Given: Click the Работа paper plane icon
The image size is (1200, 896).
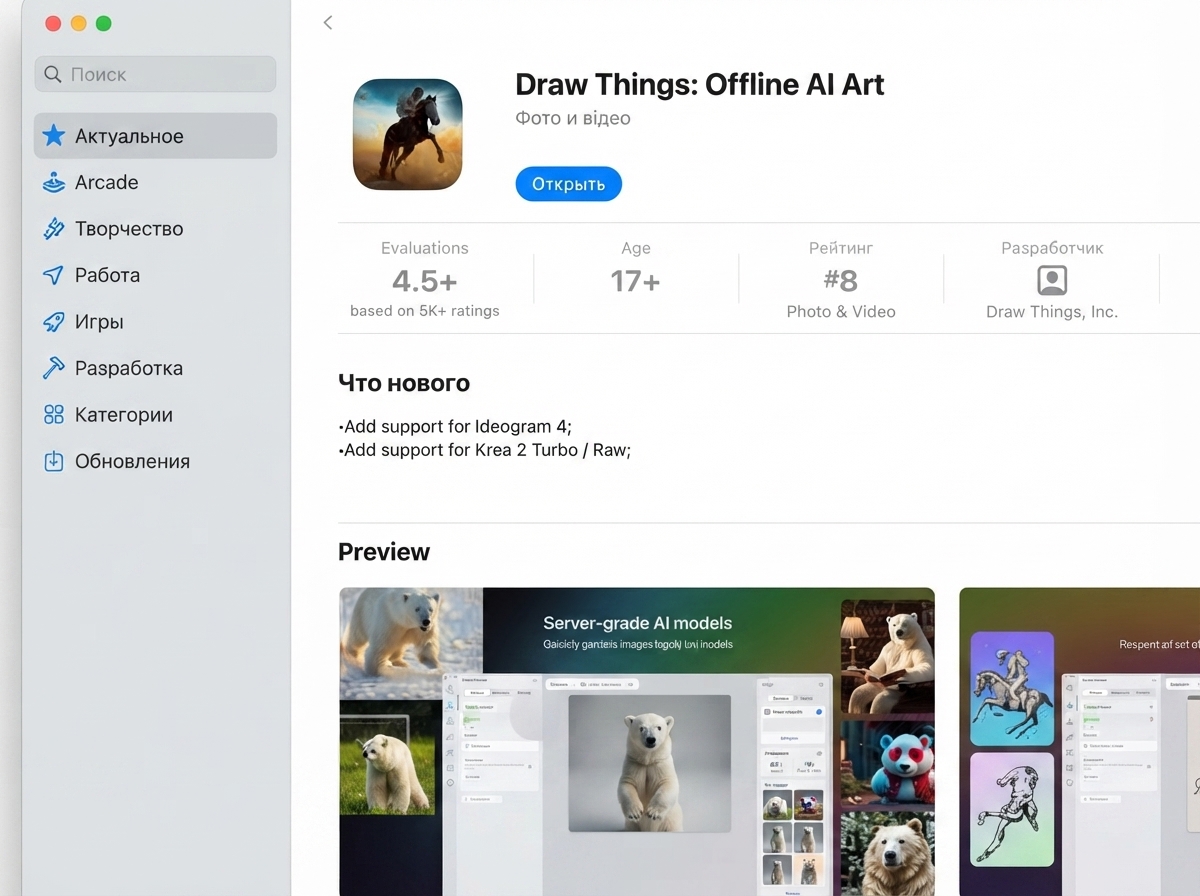Looking at the screenshot, I should click(x=54, y=275).
